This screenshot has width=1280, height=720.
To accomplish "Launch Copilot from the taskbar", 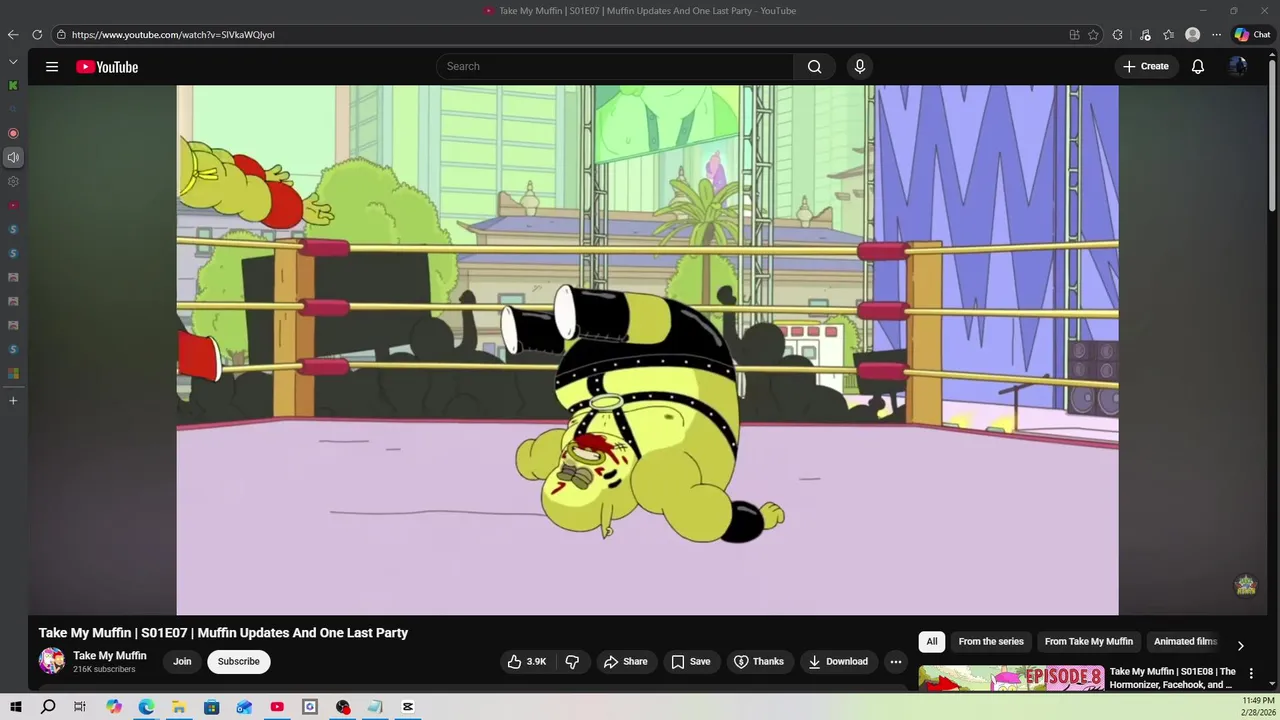I will point(113,707).
